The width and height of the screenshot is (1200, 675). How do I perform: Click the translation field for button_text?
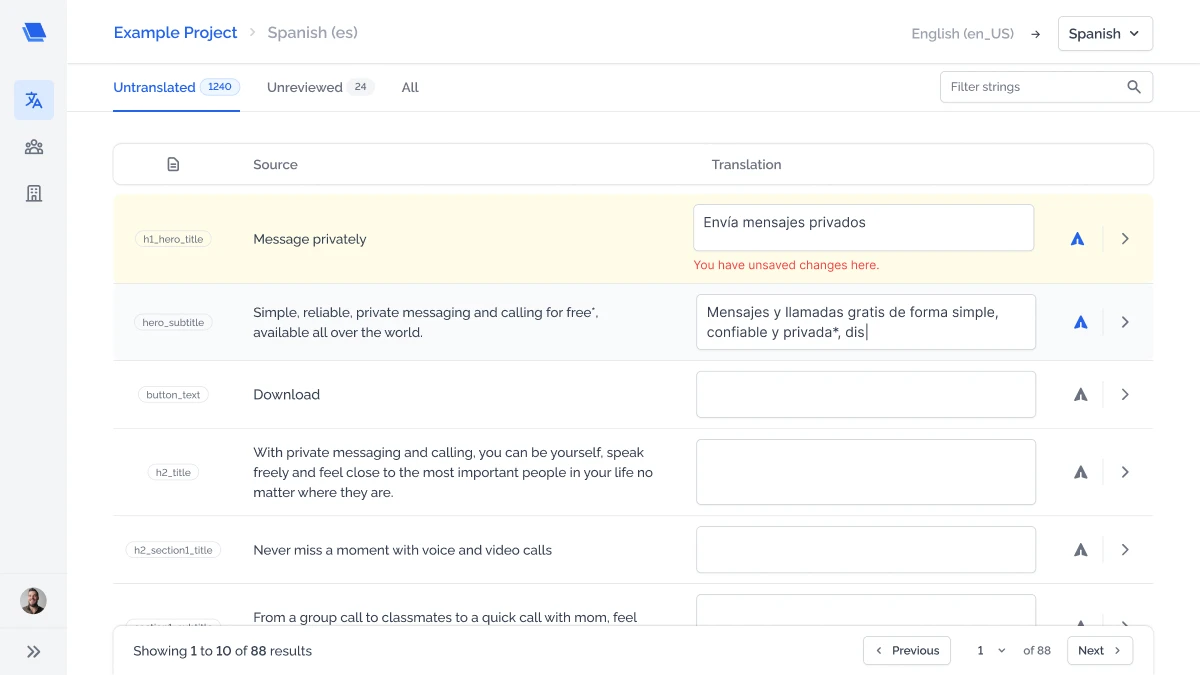[866, 395]
